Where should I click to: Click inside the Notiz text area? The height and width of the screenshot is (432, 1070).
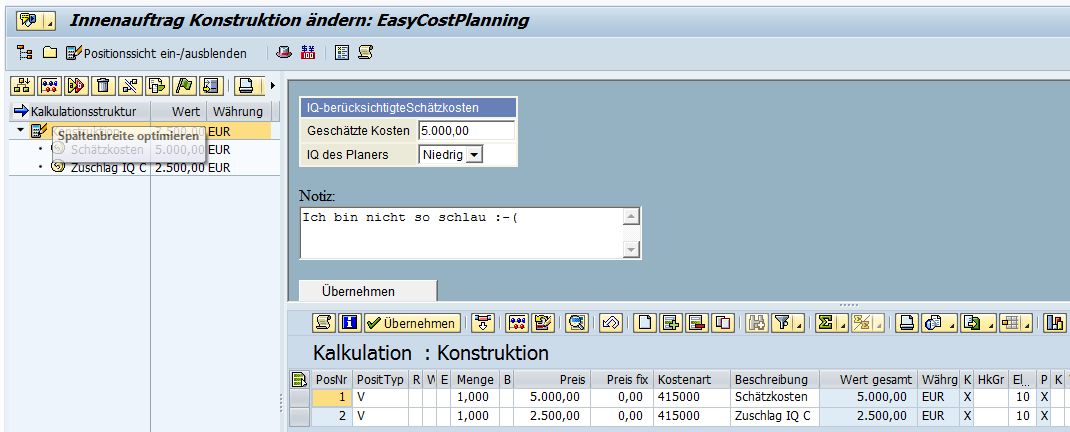(x=462, y=233)
